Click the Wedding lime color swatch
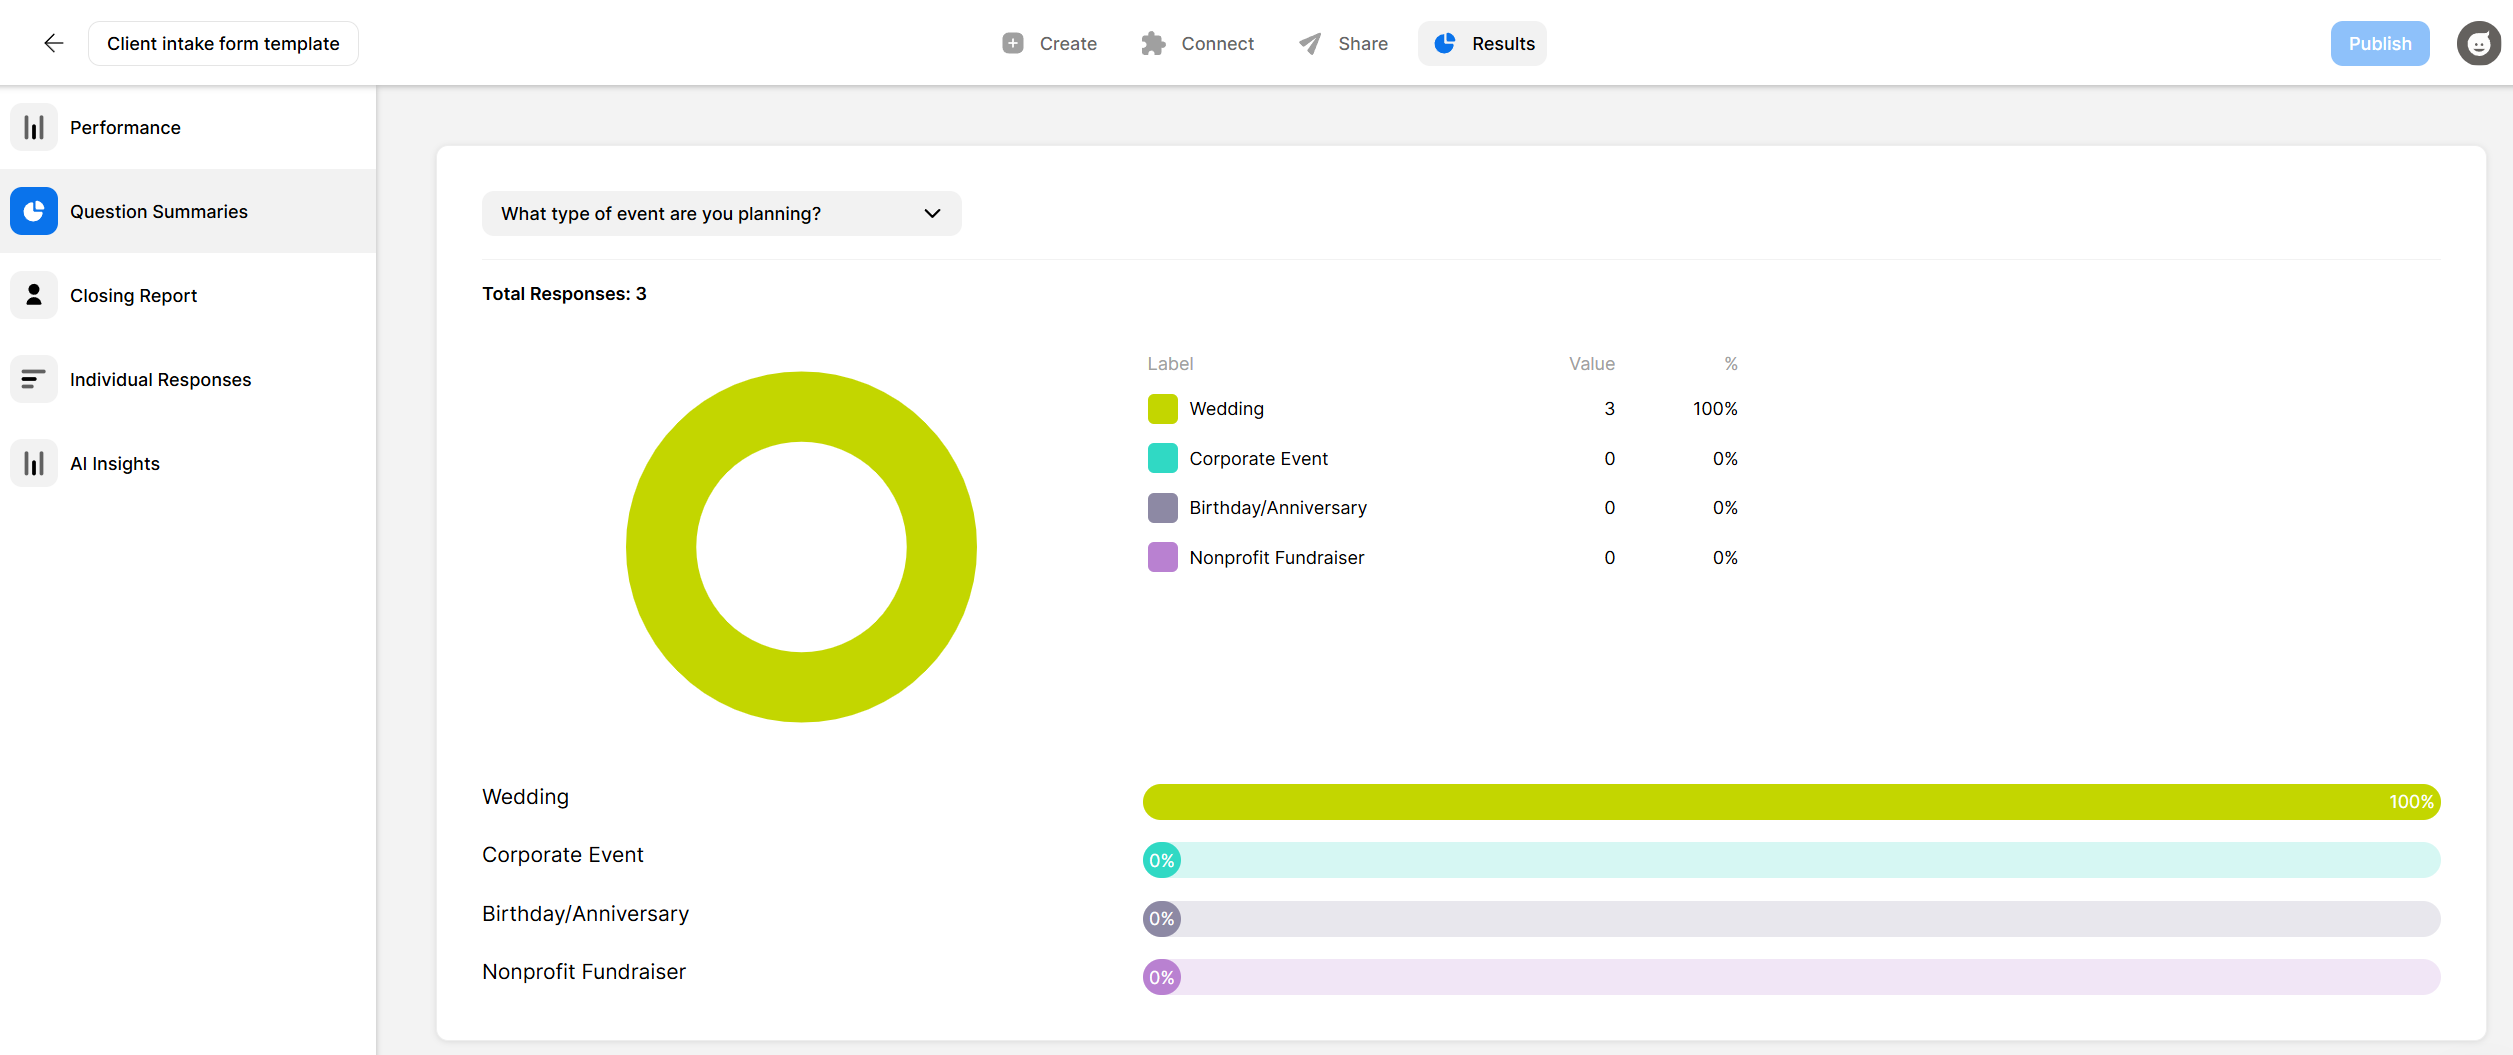 point(1162,408)
